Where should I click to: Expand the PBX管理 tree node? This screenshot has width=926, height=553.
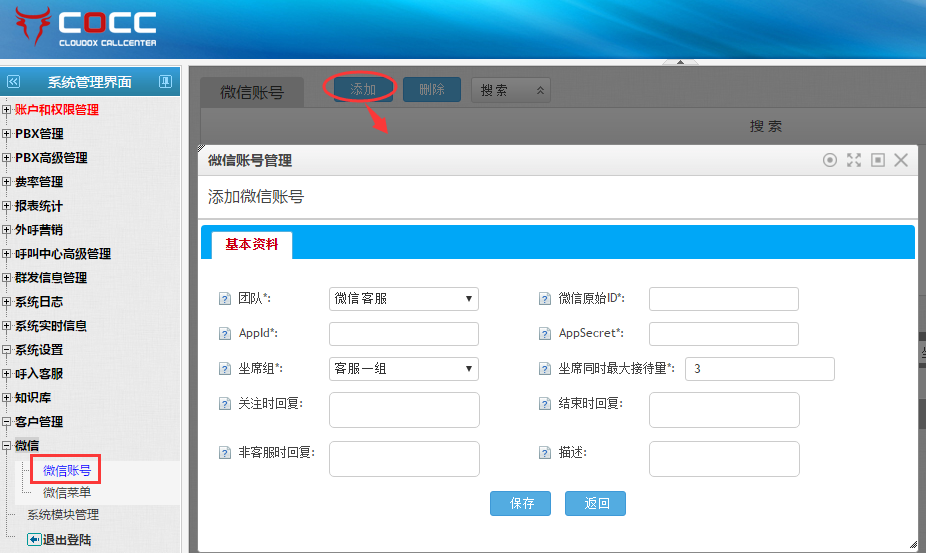tap(7, 134)
